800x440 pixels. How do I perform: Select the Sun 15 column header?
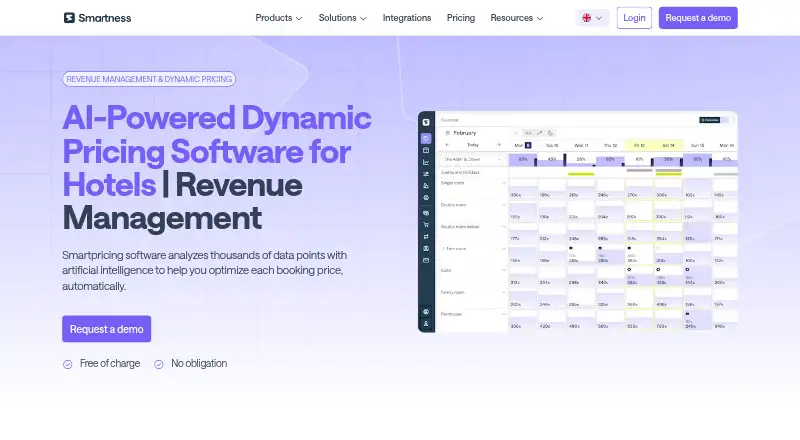(x=697, y=145)
